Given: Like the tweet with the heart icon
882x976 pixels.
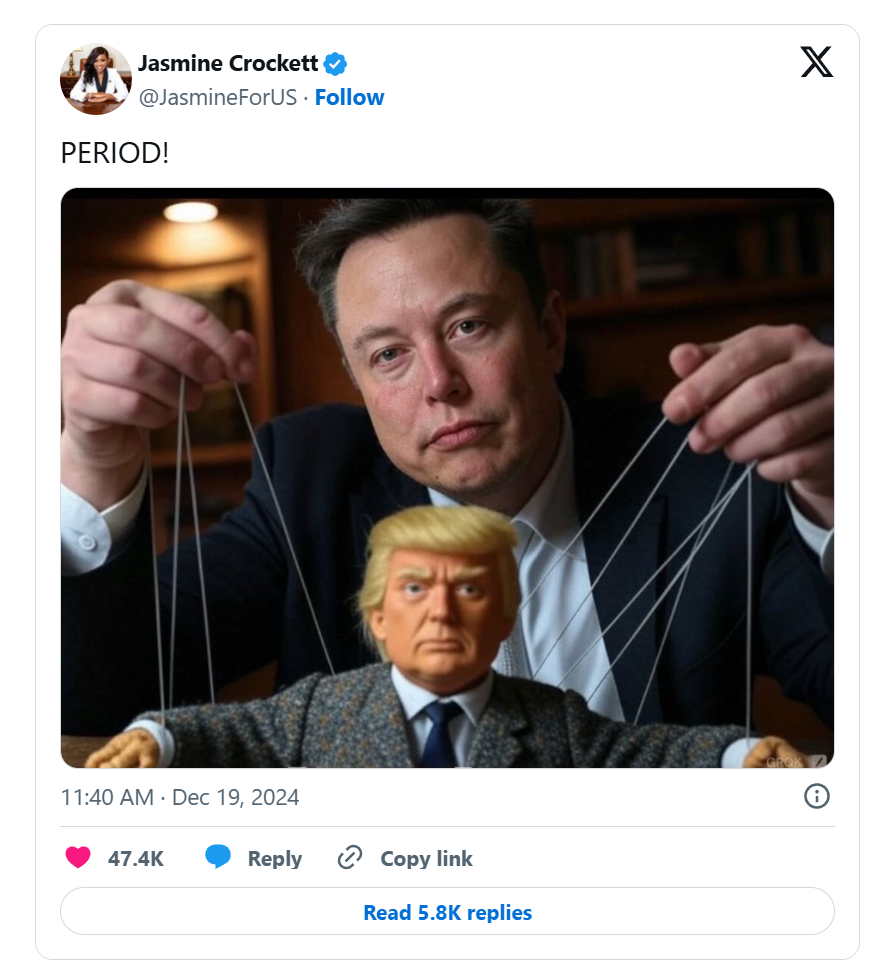Looking at the screenshot, I should tap(77, 858).
